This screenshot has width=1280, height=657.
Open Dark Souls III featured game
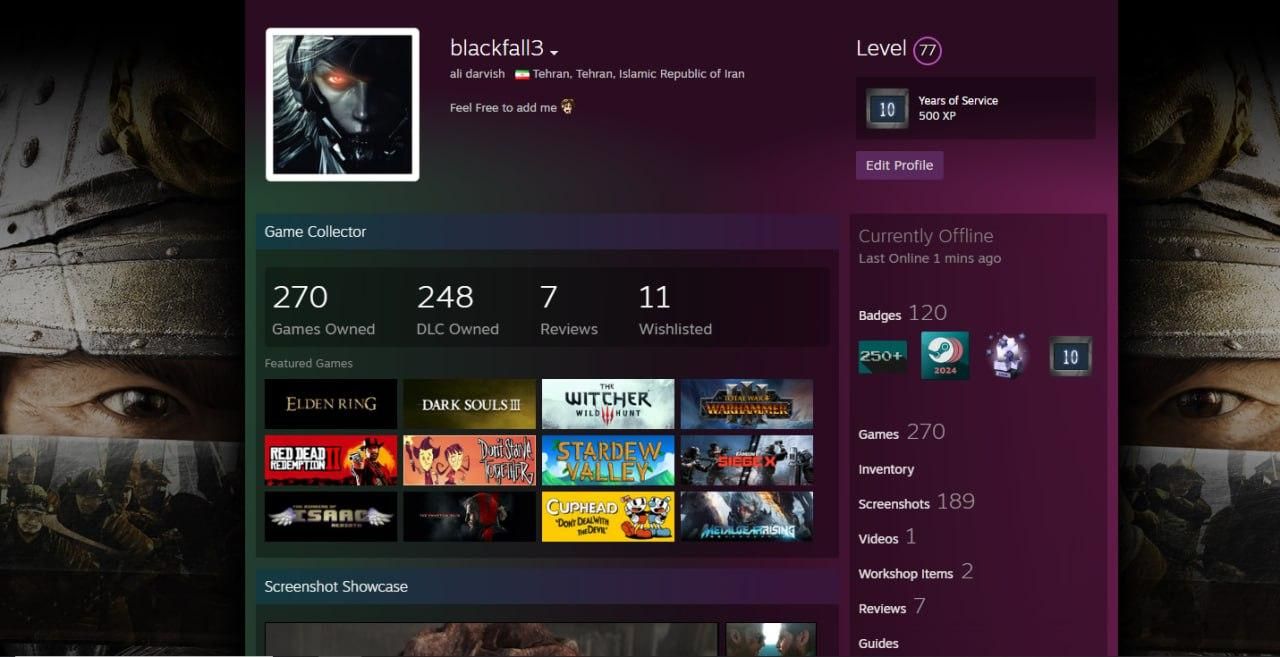[x=470, y=404]
